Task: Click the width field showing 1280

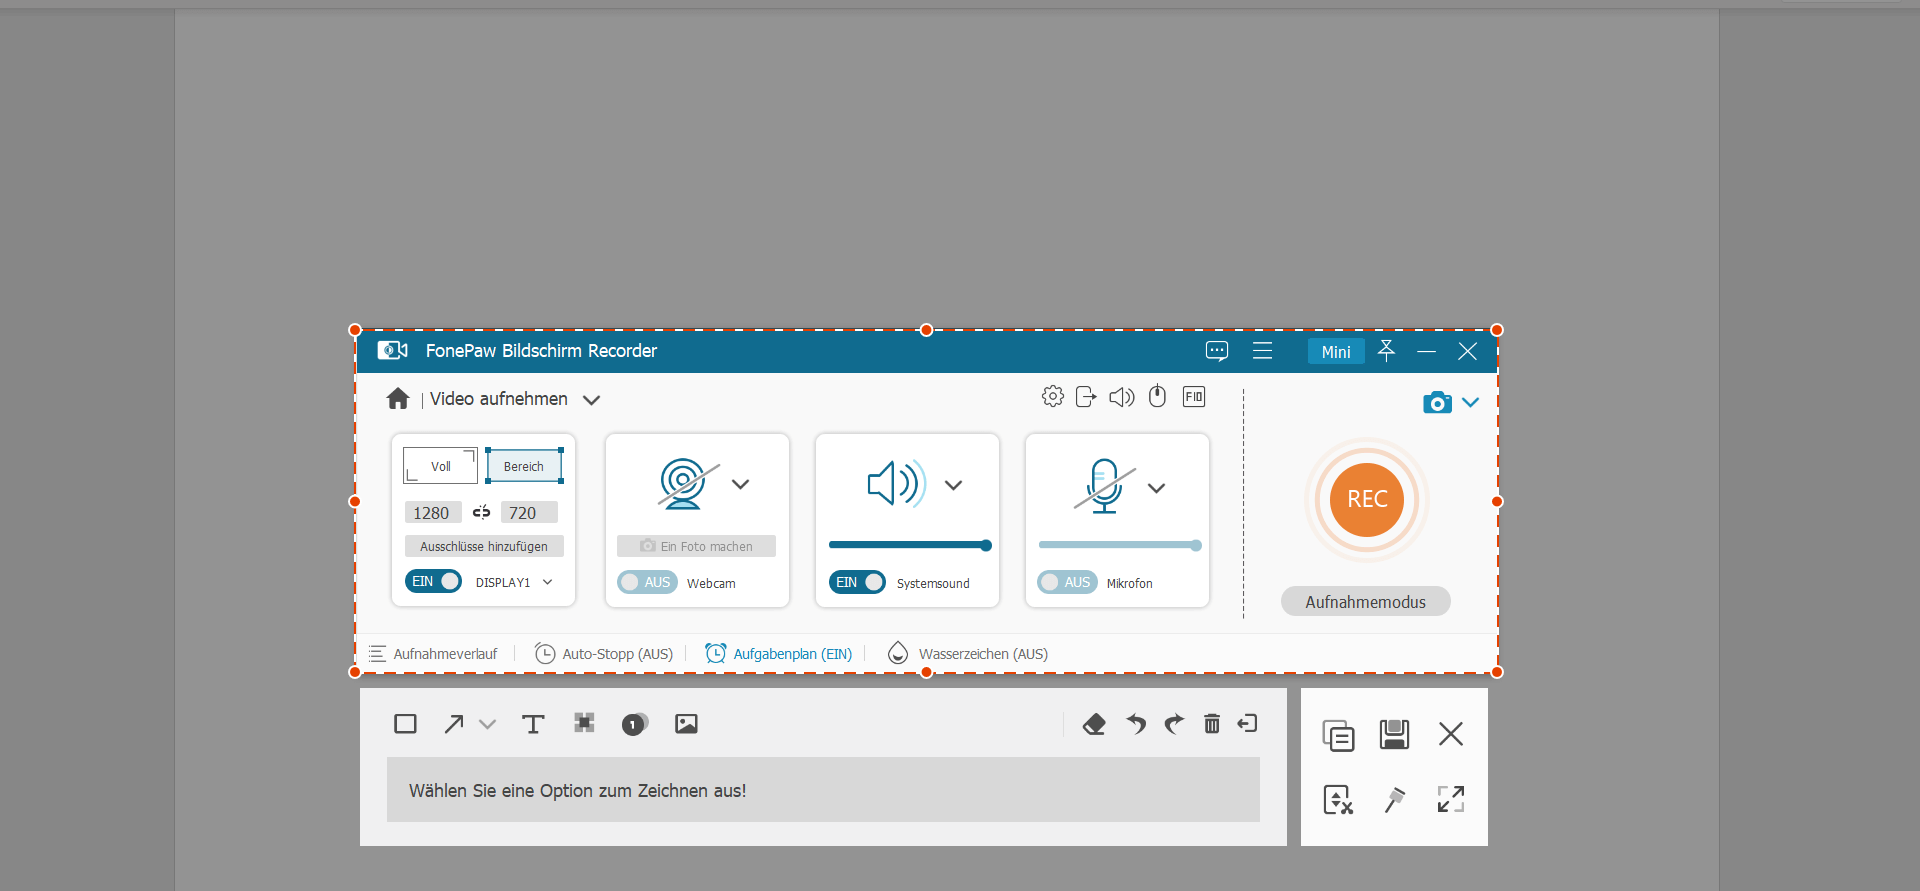Action: [x=433, y=512]
